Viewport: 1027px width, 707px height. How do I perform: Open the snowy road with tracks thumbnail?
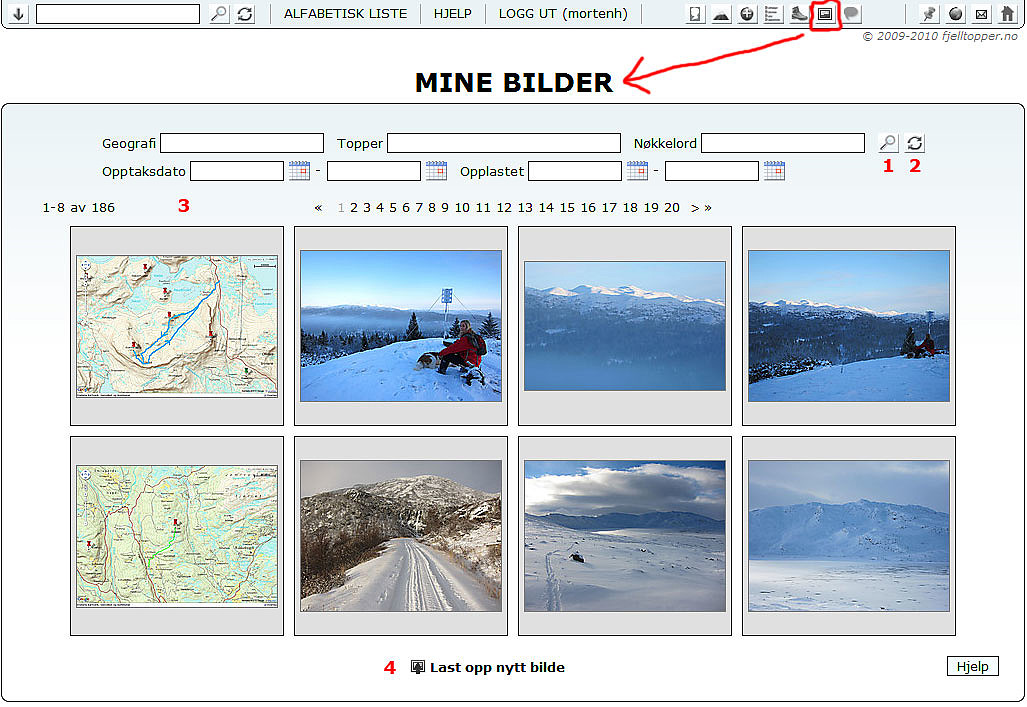tap(401, 536)
